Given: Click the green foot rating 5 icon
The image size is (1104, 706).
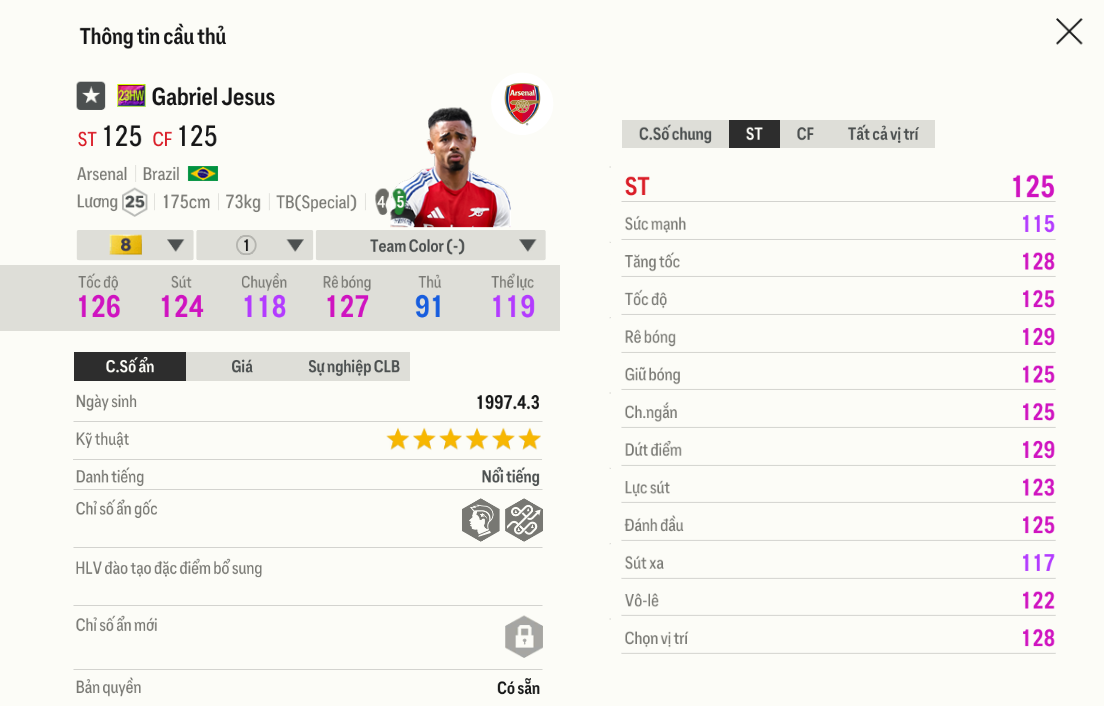Looking at the screenshot, I should (400, 201).
